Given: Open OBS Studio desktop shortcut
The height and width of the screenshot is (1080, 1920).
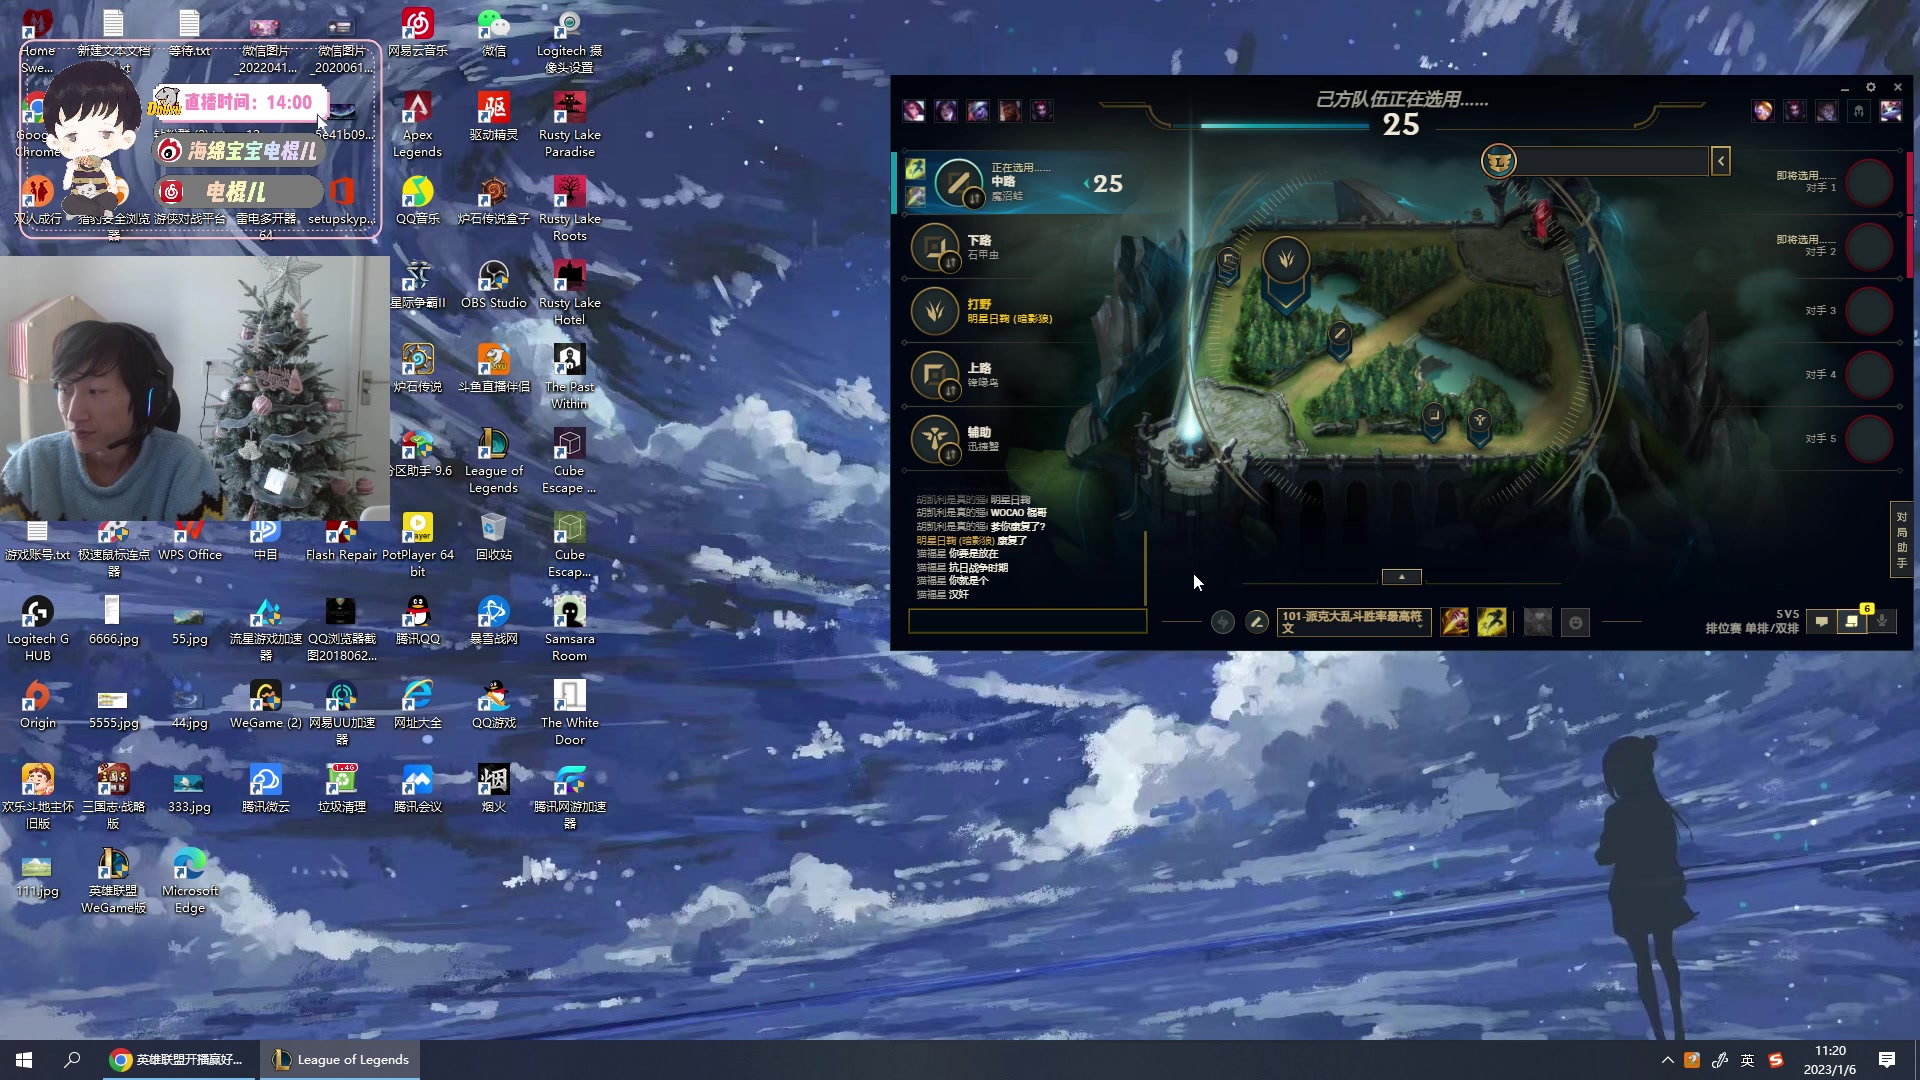Looking at the screenshot, I should [493, 285].
